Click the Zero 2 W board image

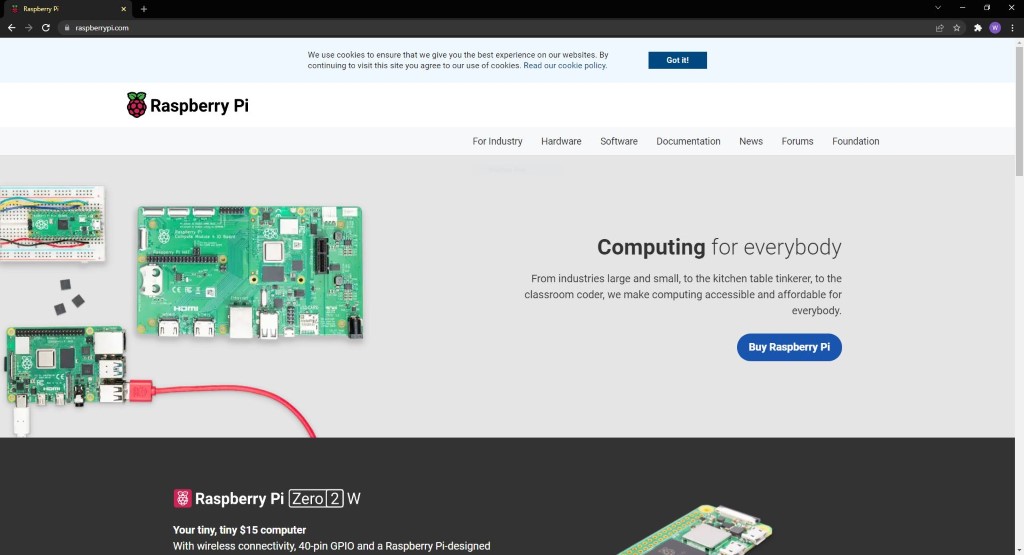pos(696,530)
